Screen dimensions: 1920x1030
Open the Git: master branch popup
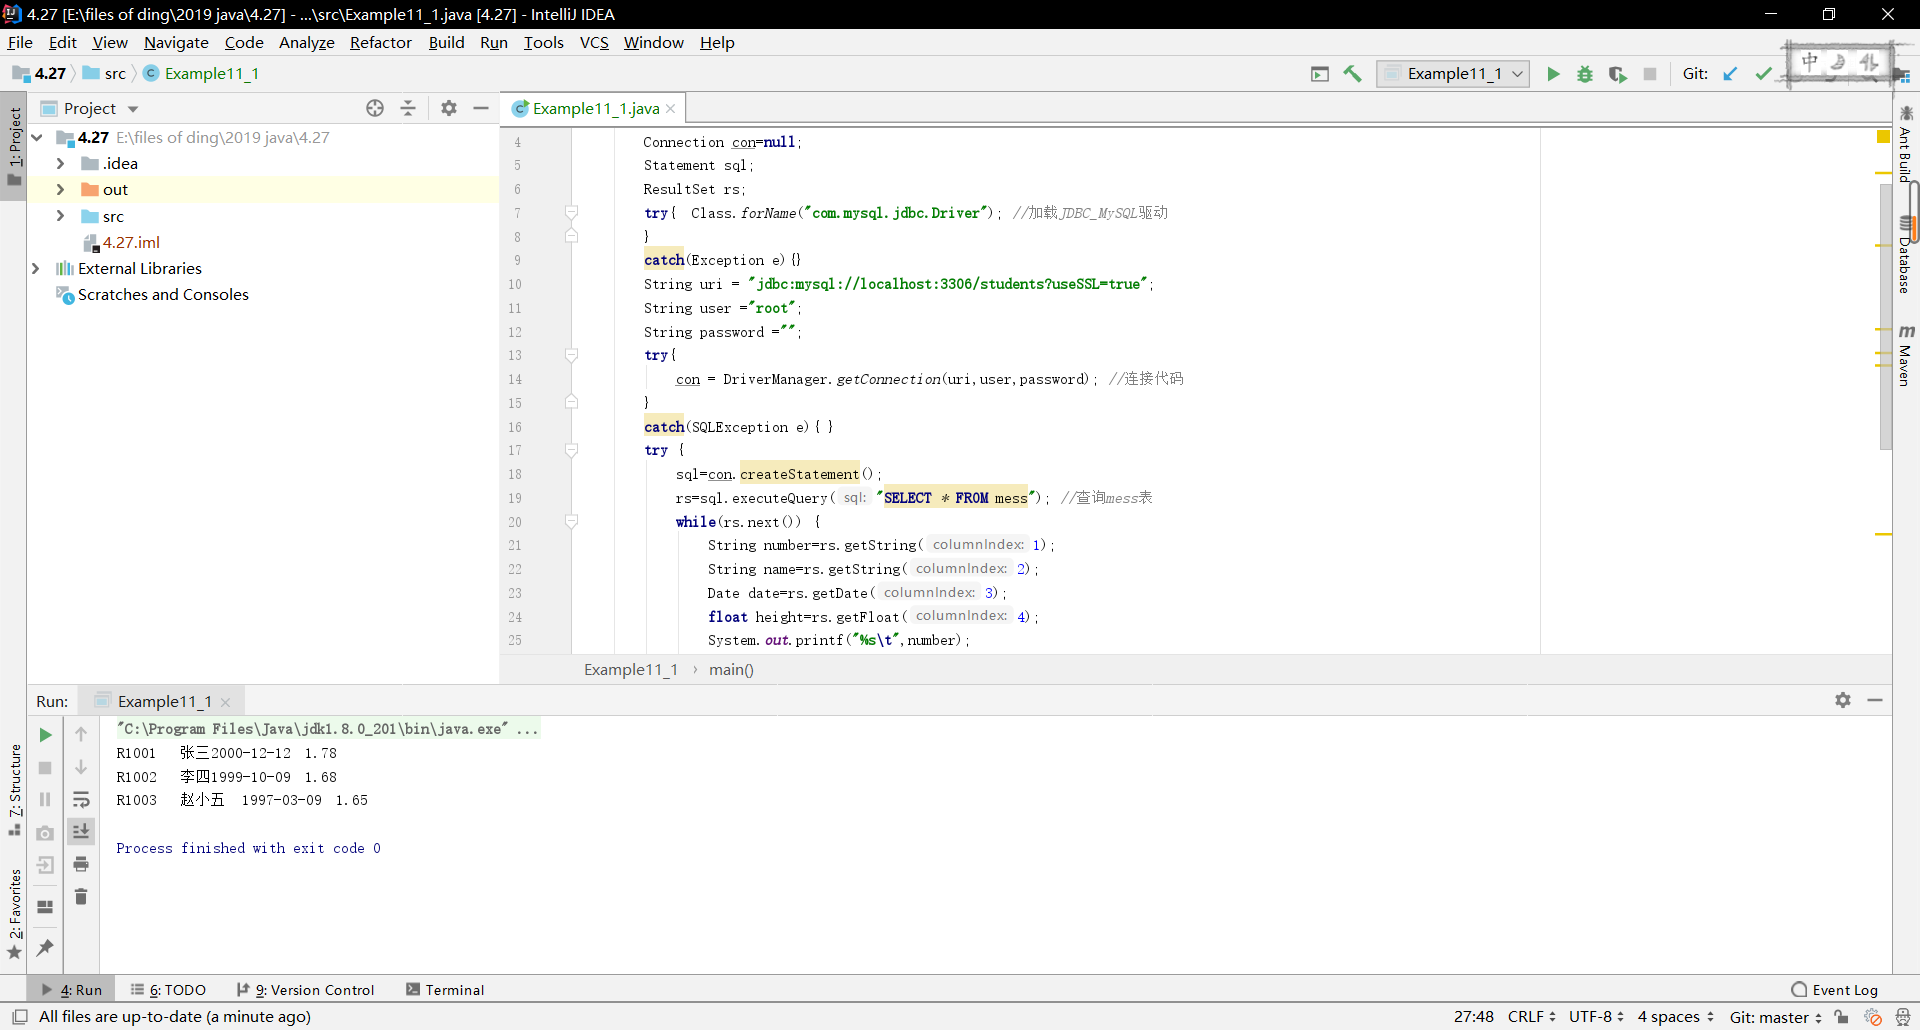1775,1017
